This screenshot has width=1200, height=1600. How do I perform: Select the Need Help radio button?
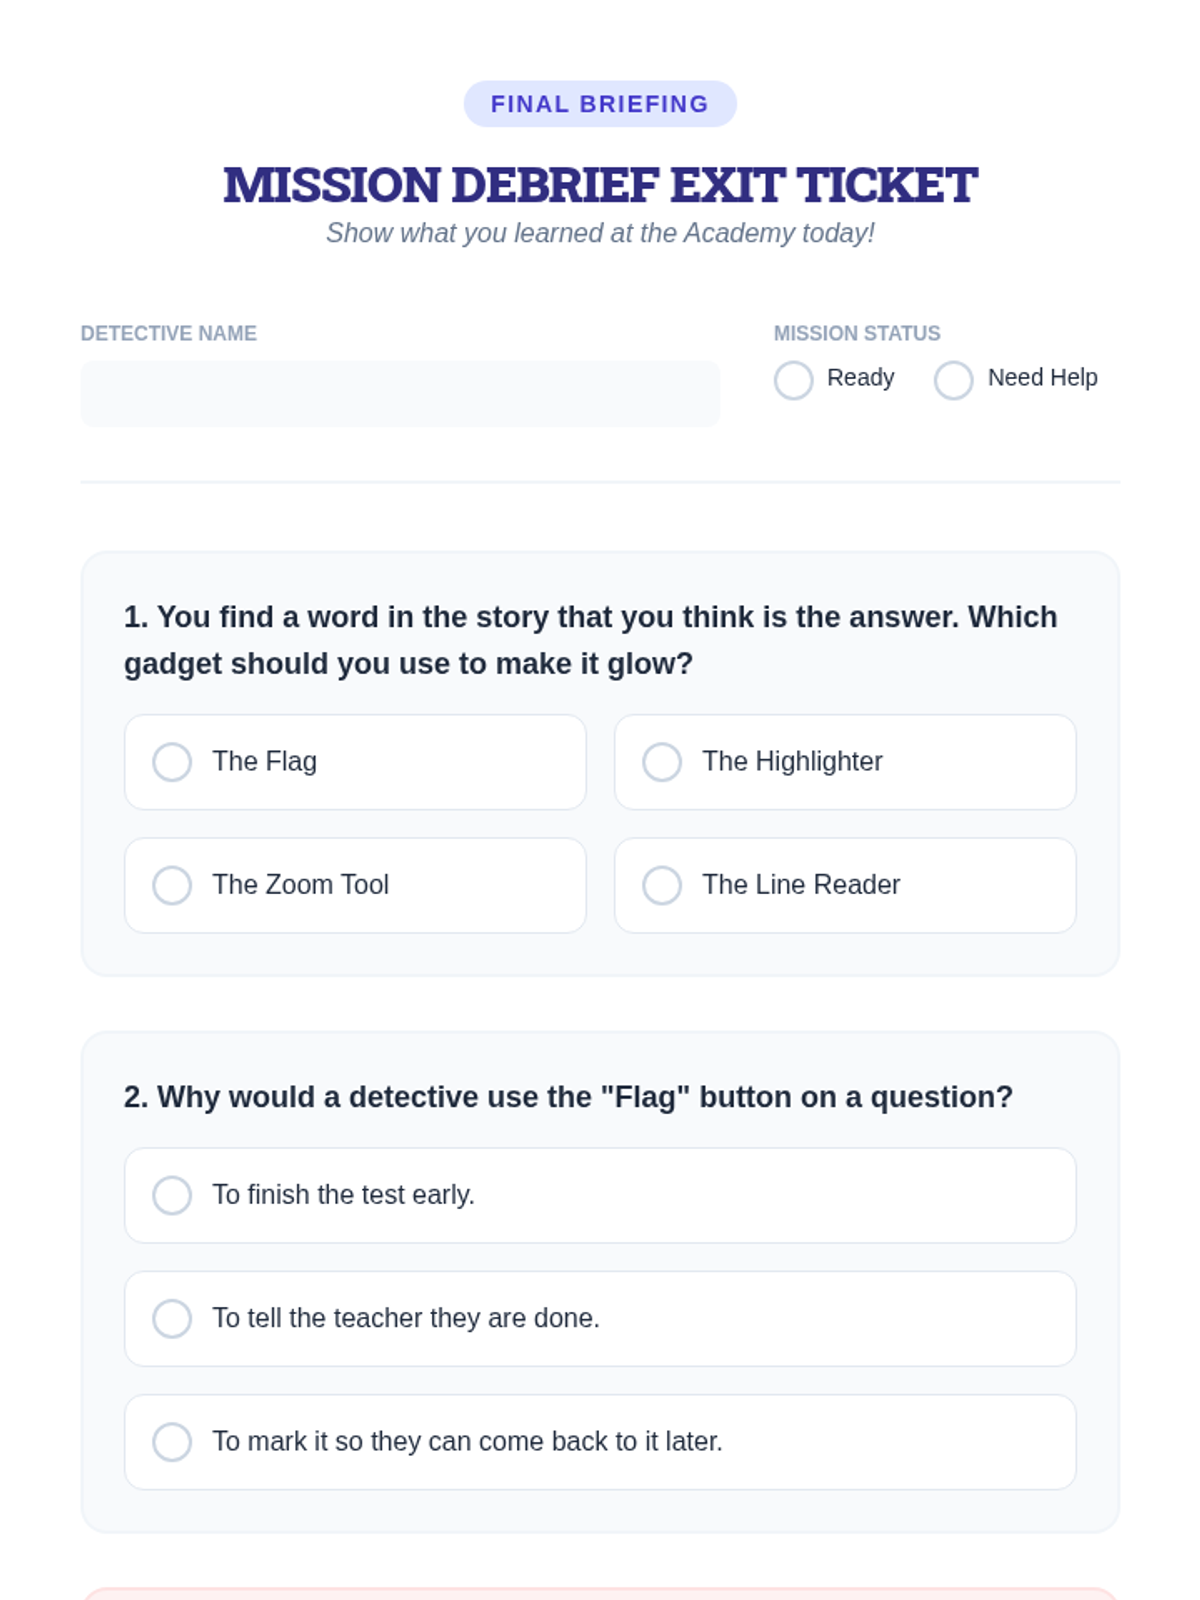click(x=953, y=380)
